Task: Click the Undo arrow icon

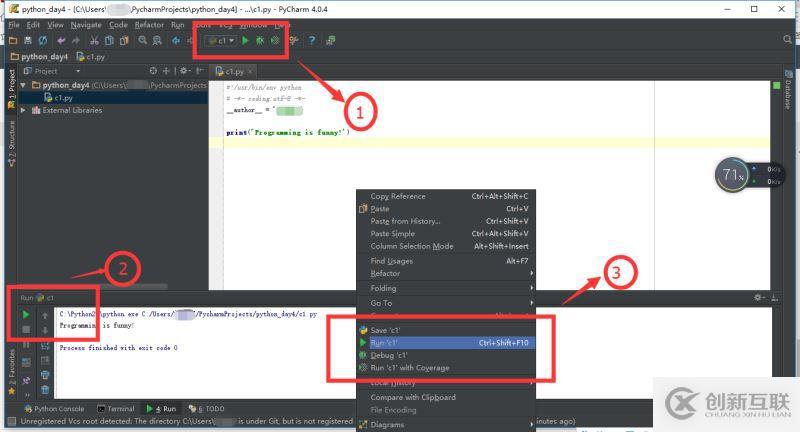Action: [61, 40]
